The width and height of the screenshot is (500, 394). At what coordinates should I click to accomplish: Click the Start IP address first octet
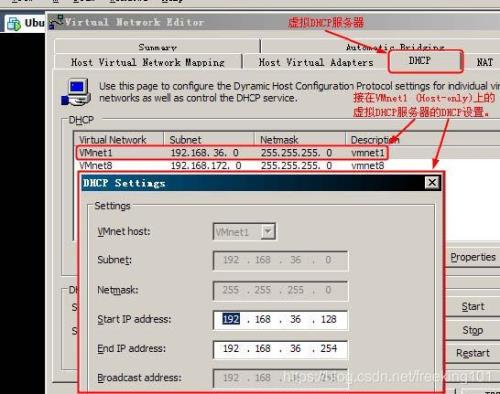[x=231, y=319]
